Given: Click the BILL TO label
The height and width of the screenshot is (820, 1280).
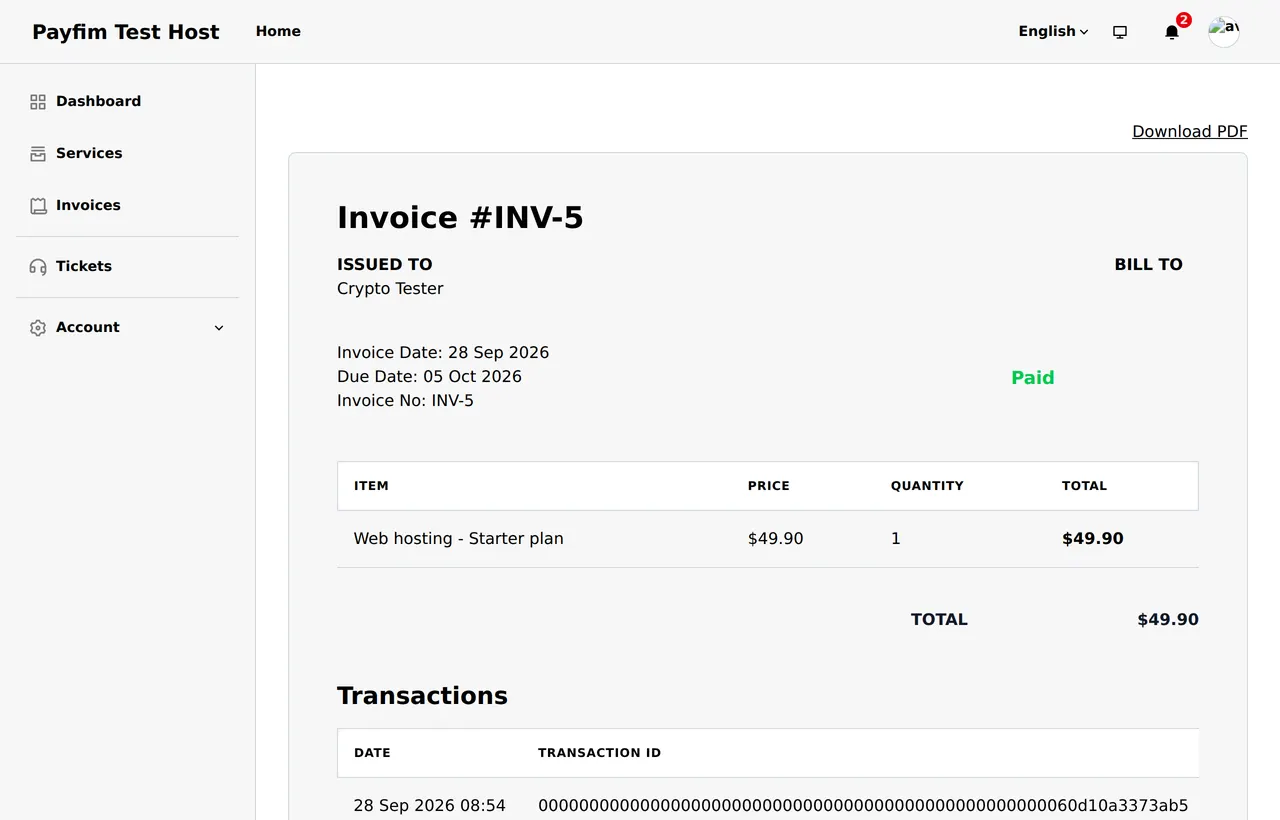Looking at the screenshot, I should pyautogui.click(x=1149, y=264).
